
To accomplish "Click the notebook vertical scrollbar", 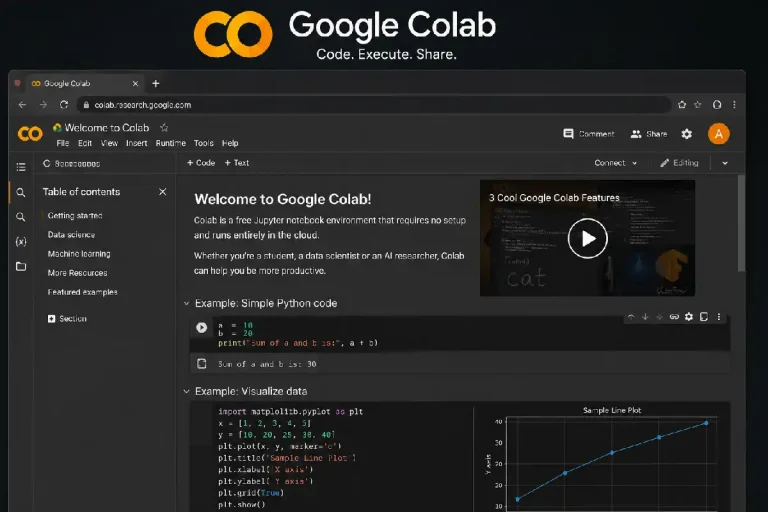I will [742, 223].
